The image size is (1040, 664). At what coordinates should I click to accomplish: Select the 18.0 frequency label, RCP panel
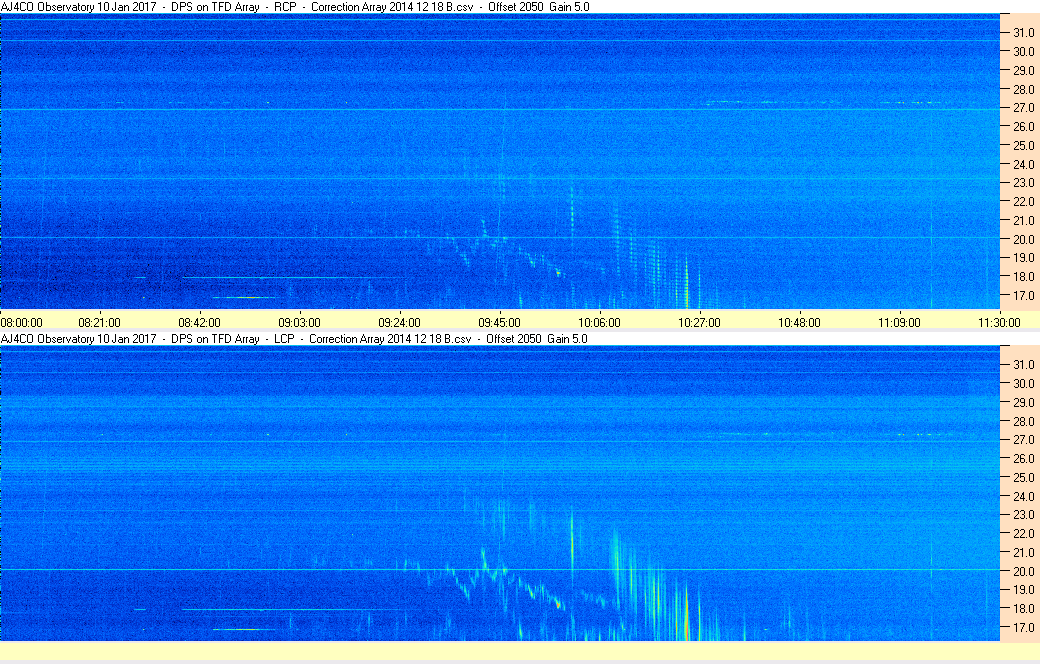coord(1023,277)
